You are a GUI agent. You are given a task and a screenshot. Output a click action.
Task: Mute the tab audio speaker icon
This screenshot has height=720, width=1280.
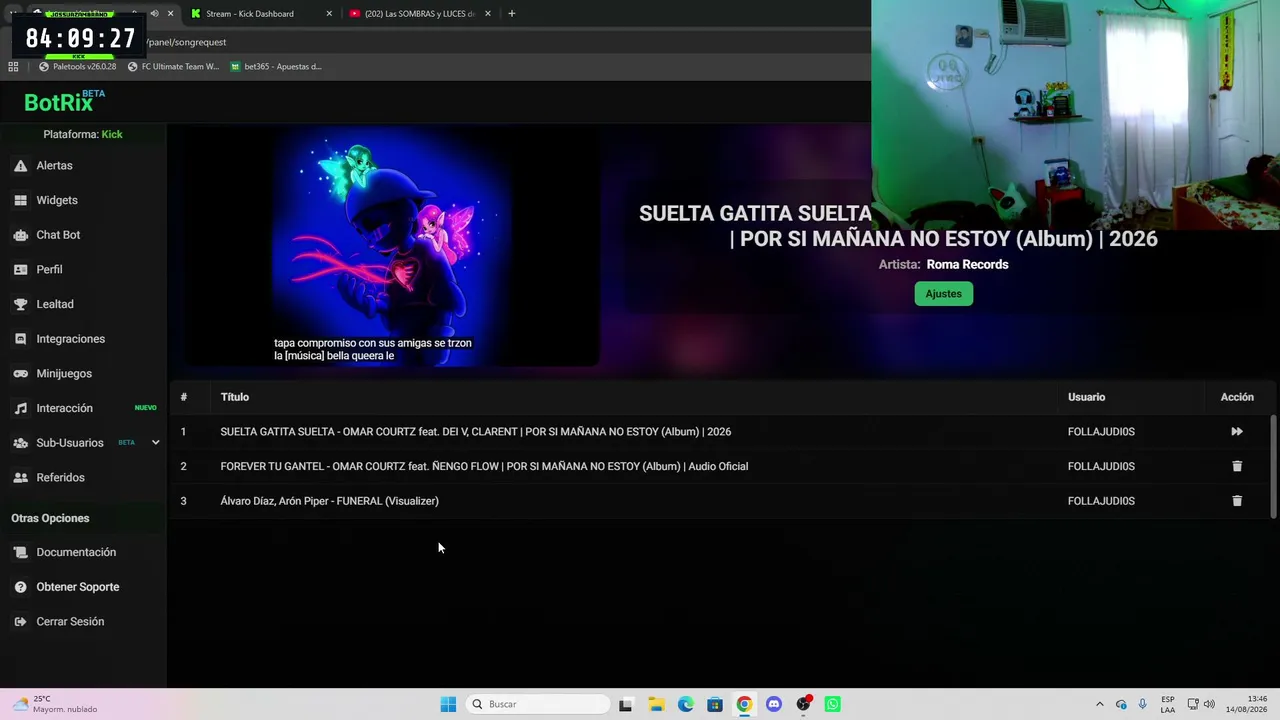point(154,14)
